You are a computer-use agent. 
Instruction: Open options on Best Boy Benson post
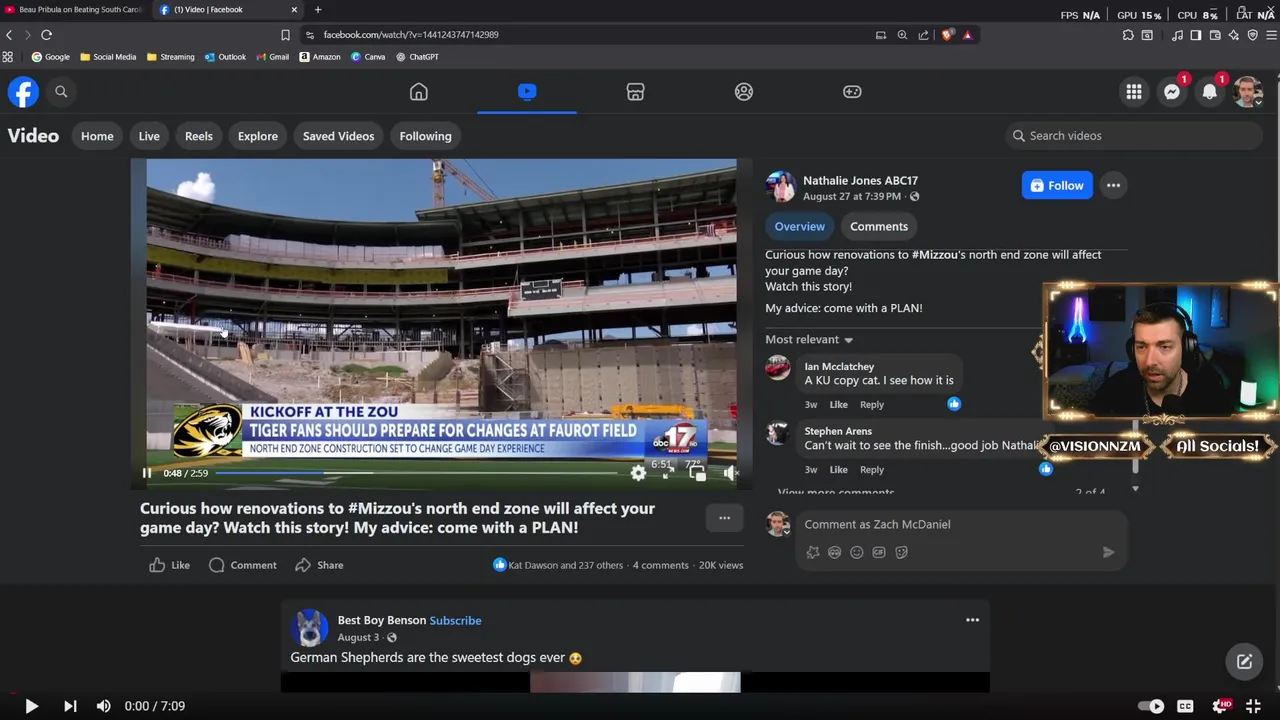click(x=972, y=620)
